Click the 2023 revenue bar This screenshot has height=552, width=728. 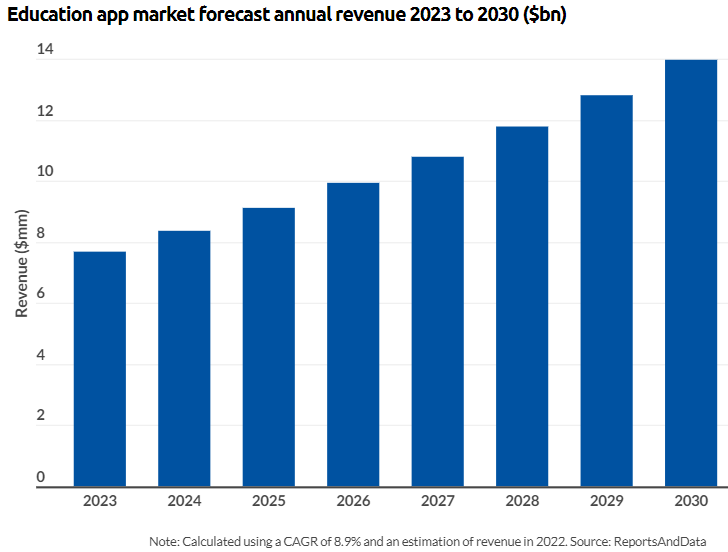click(100, 368)
